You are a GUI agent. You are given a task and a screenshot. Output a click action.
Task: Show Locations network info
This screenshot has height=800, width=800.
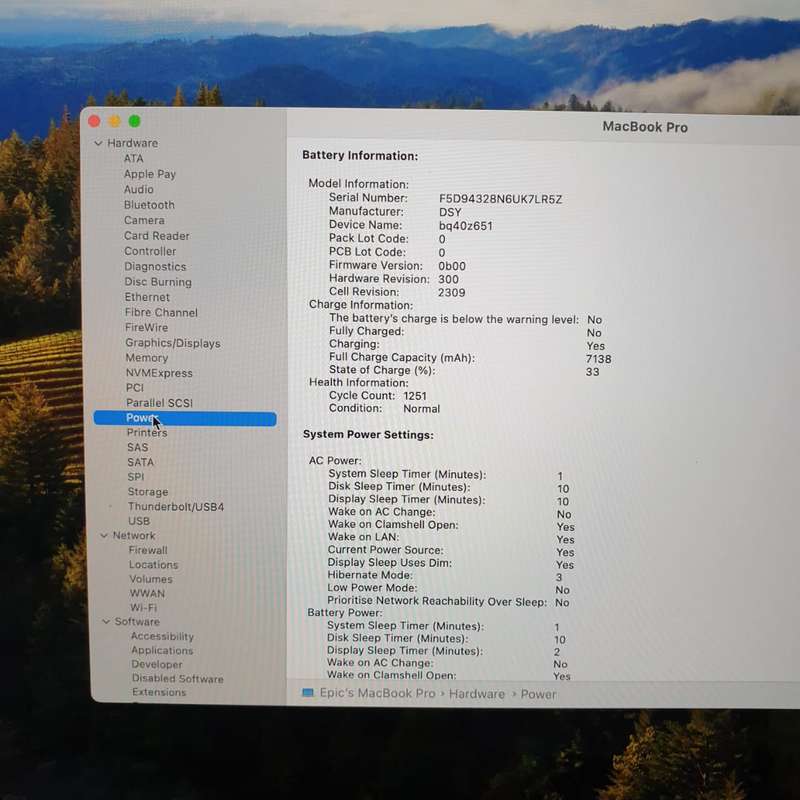tap(154, 565)
